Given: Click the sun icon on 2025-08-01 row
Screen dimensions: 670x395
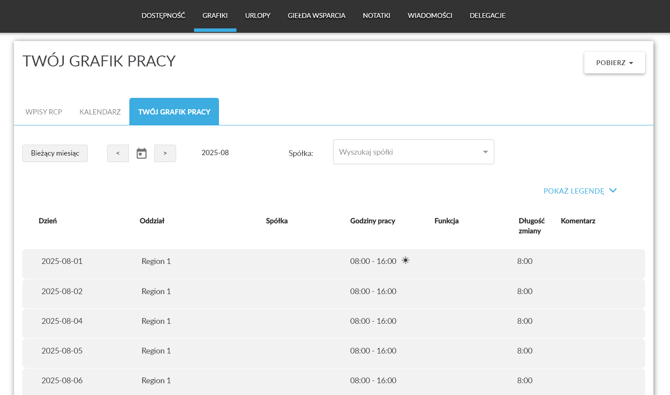Looking at the screenshot, I should (406, 260).
